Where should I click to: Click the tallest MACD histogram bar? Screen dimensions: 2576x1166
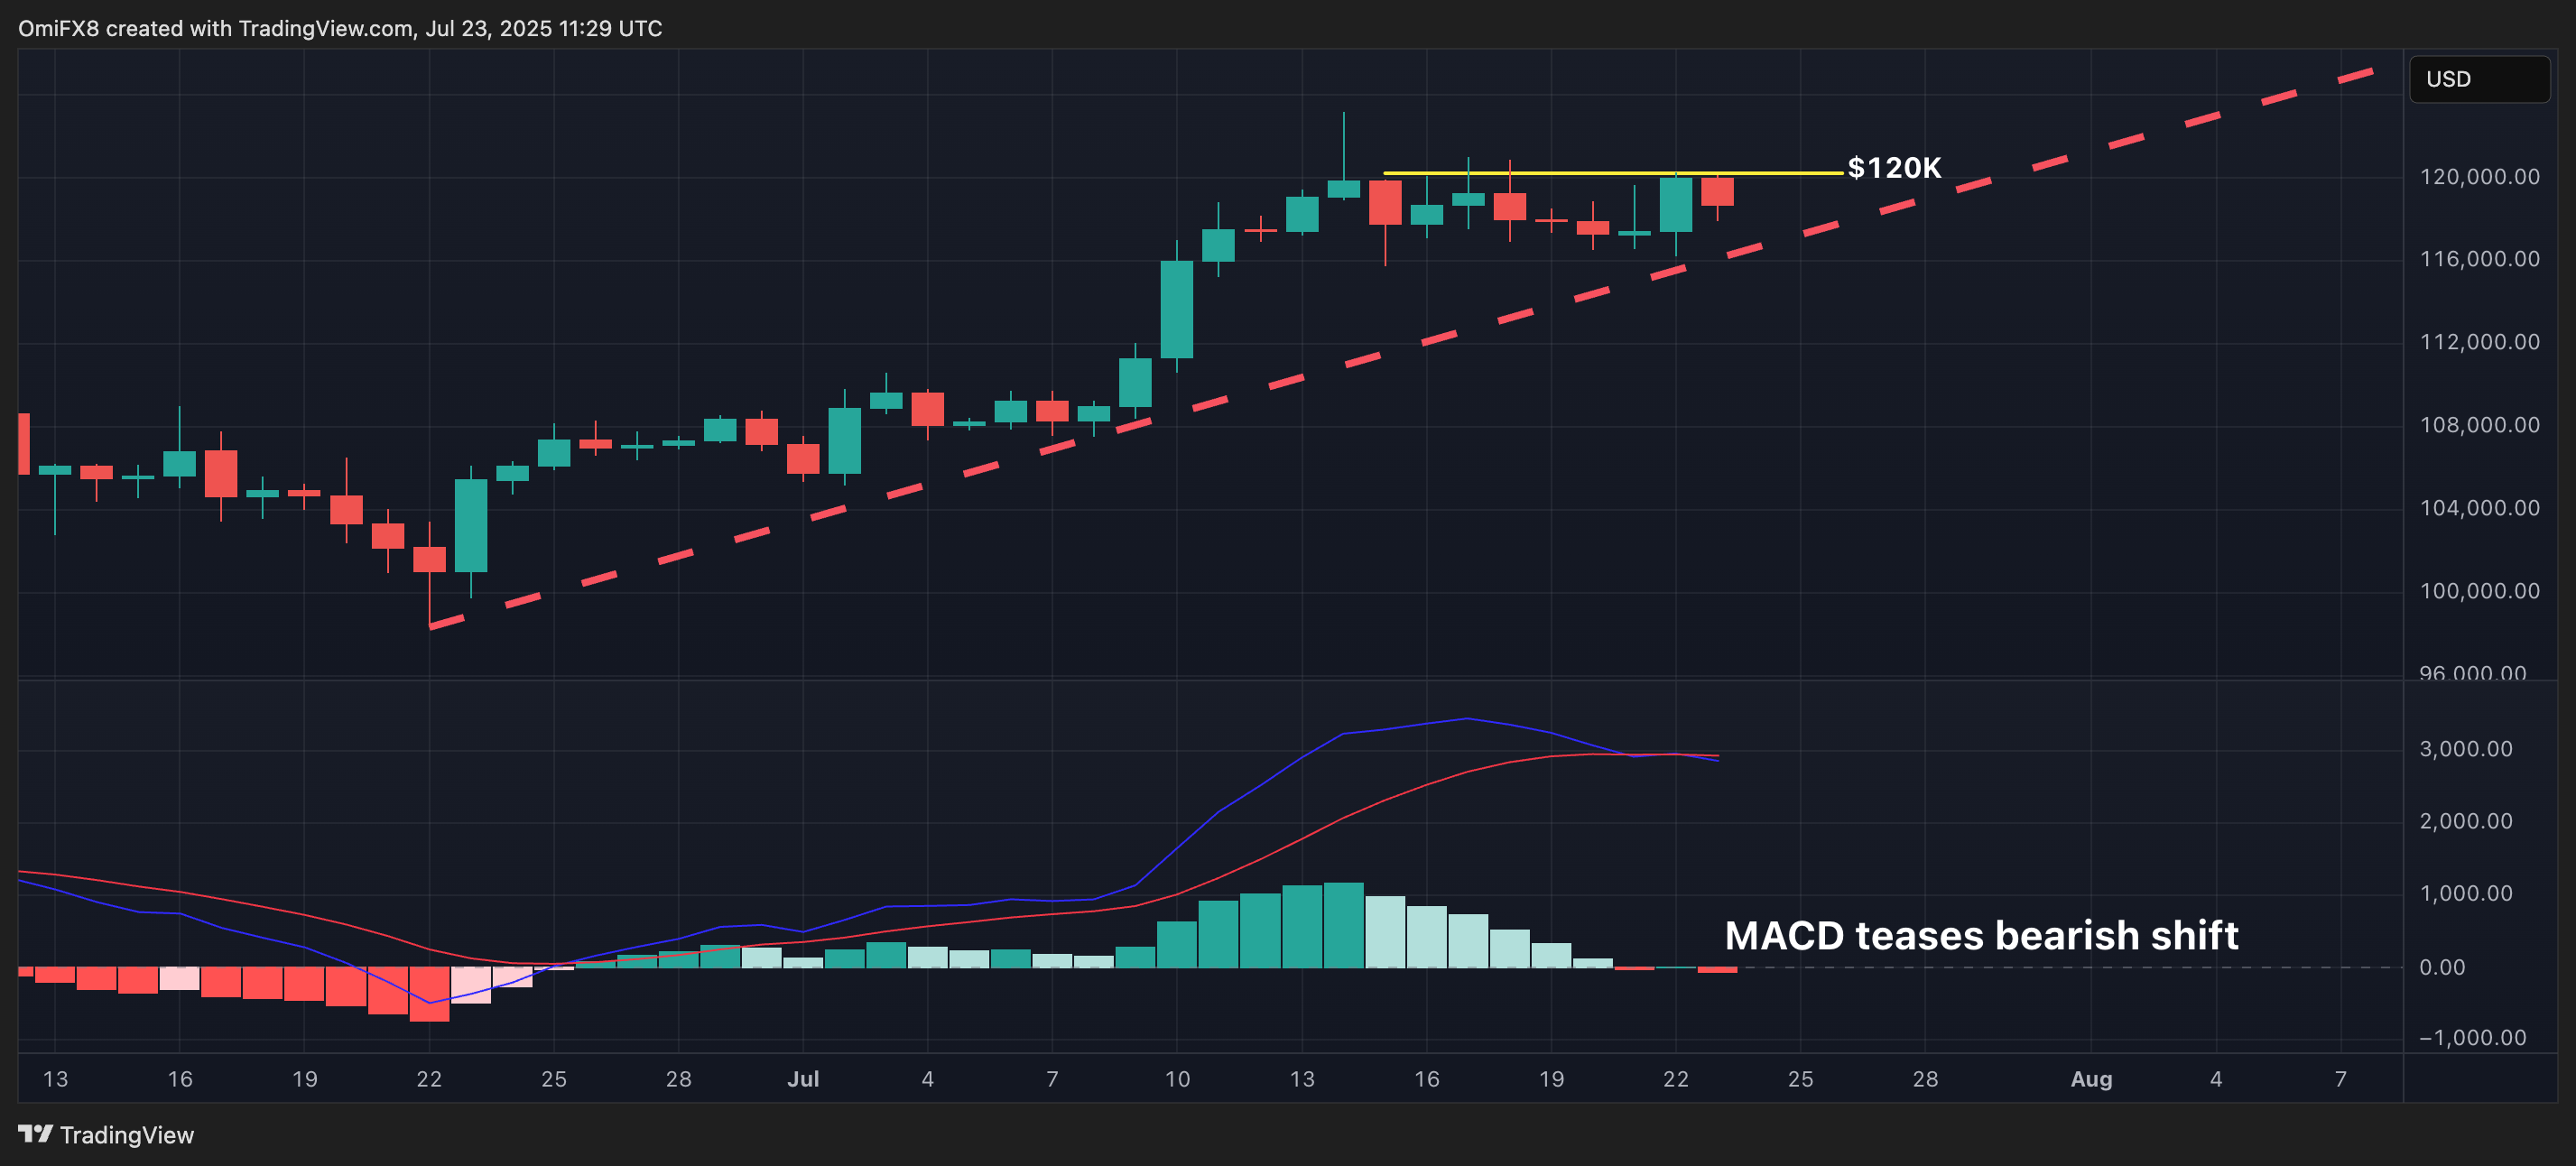(1343, 925)
